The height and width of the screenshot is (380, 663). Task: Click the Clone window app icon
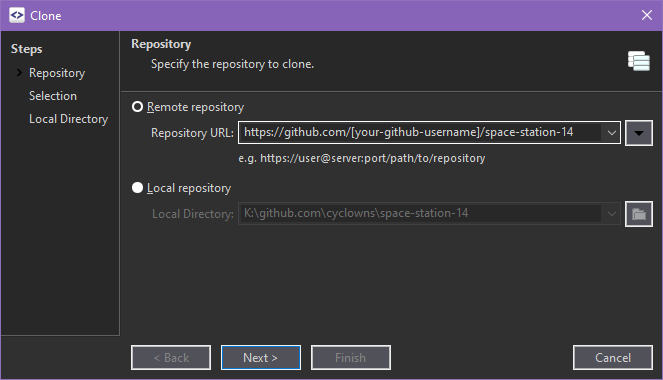point(17,15)
